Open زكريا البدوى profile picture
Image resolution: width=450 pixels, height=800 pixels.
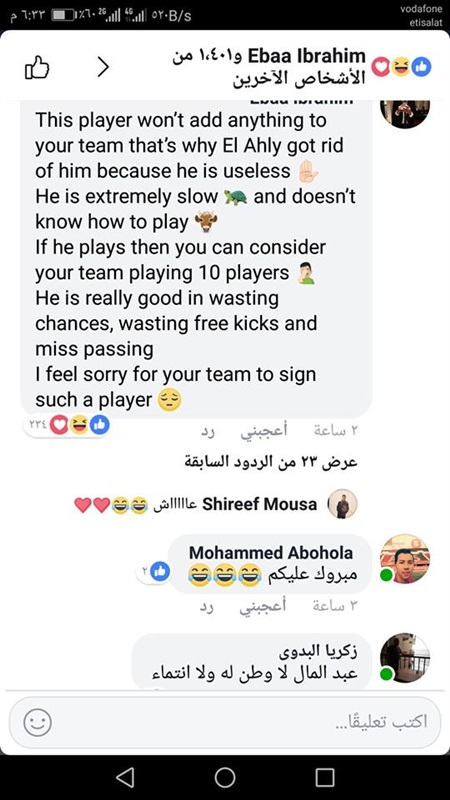[406, 658]
